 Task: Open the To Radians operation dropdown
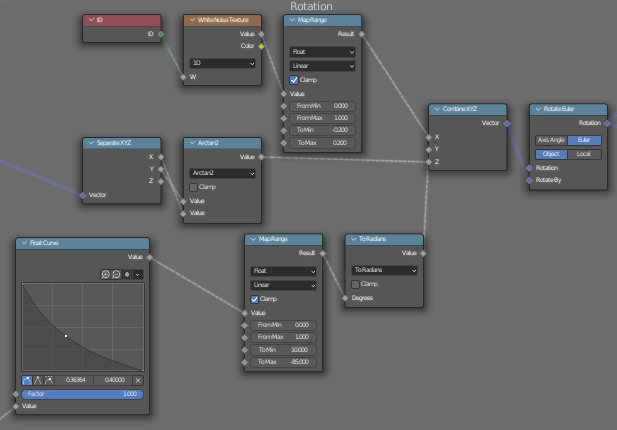384,270
